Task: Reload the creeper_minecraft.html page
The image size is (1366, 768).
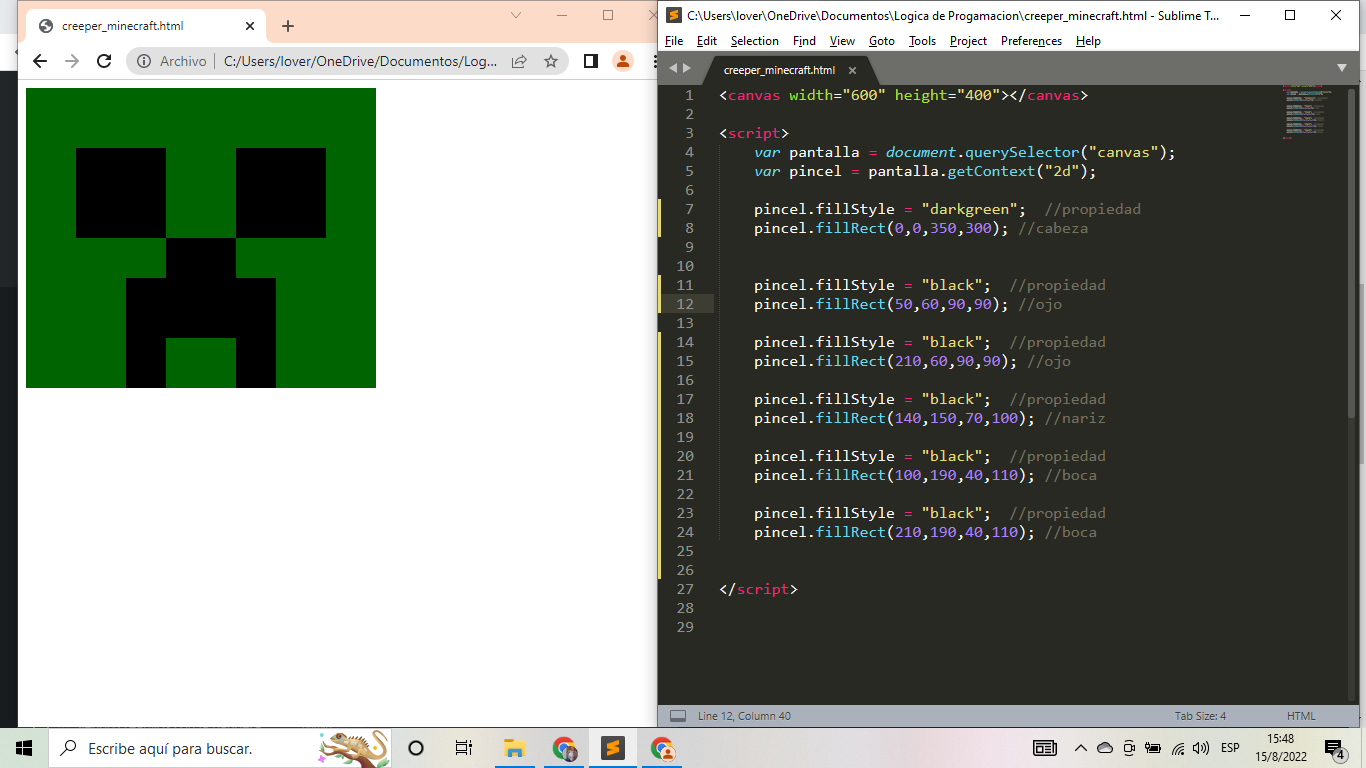Action: pos(104,61)
